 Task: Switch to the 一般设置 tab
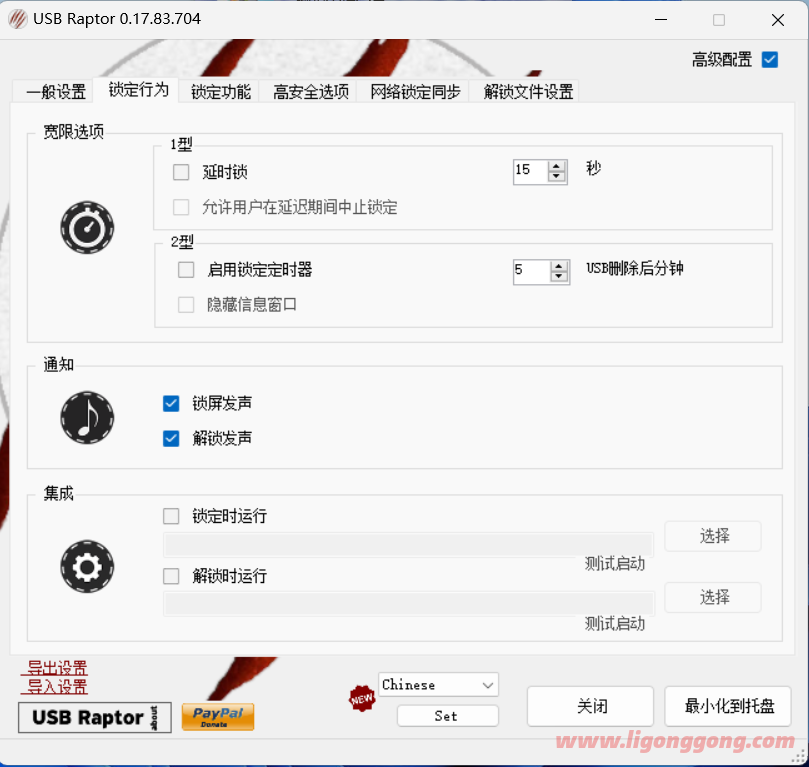tap(56, 92)
